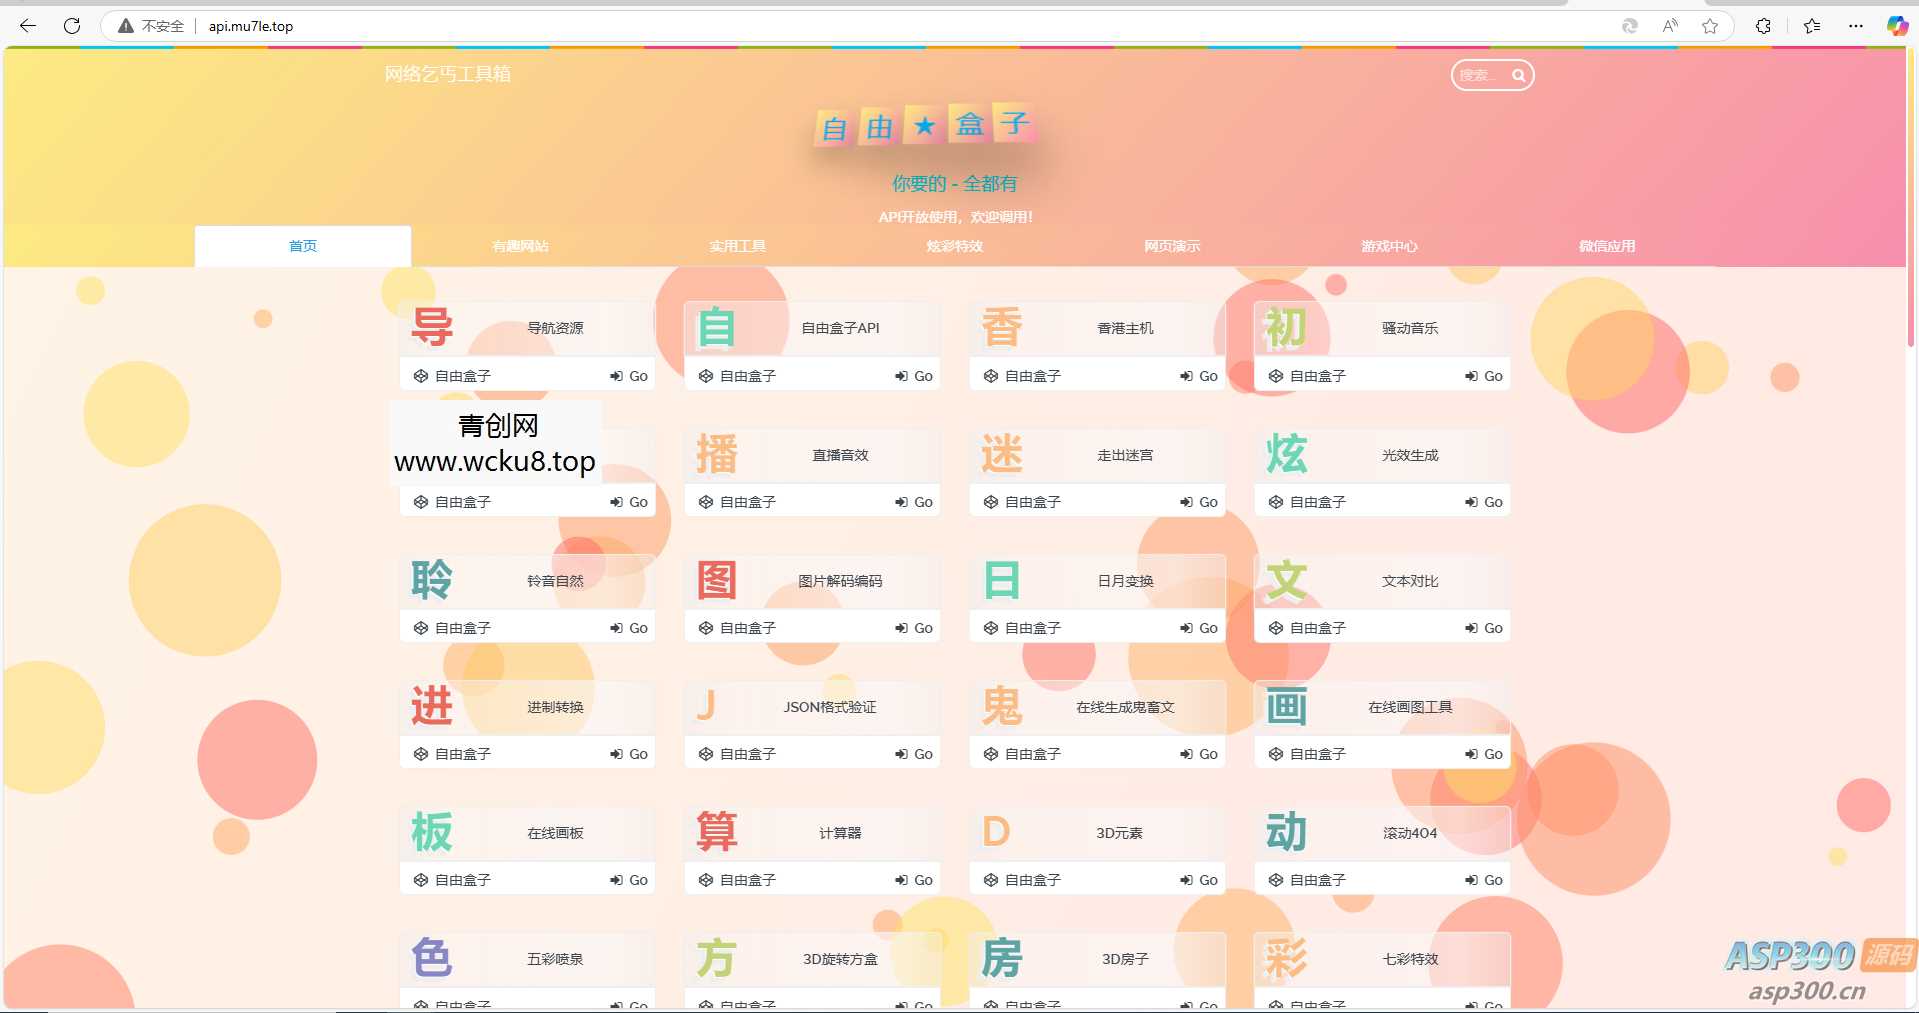Open 骚动音乐 via the 初 icon
The height and width of the screenshot is (1013, 1919).
tap(1286, 327)
